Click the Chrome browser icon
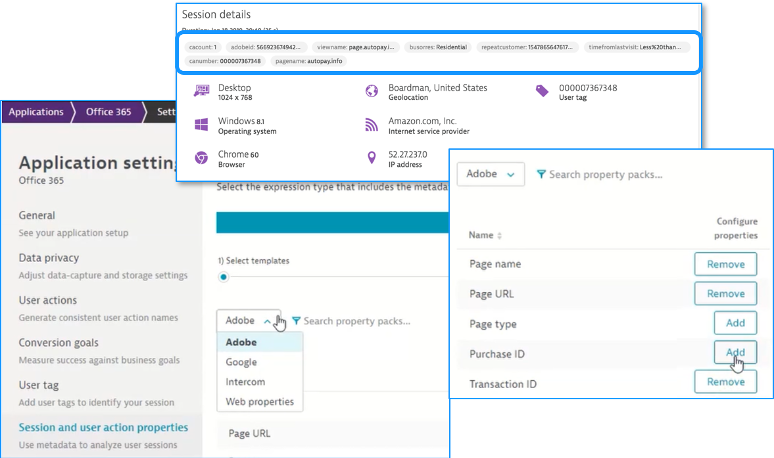 click(x=201, y=158)
